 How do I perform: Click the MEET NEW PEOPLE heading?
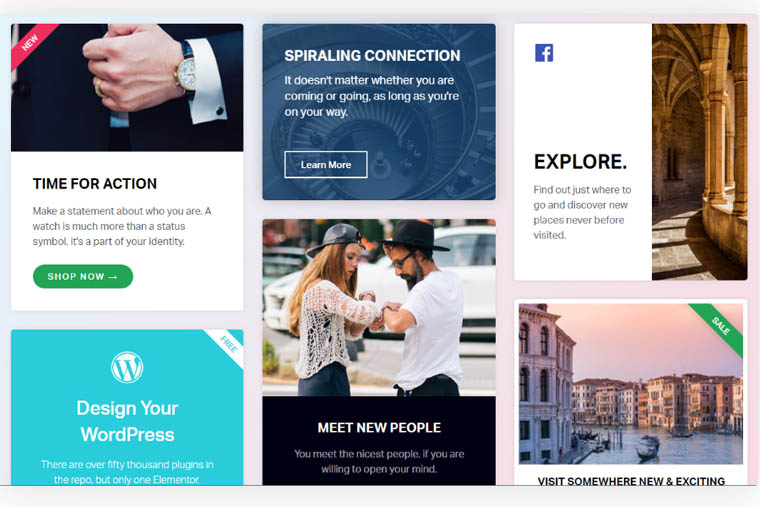tap(379, 428)
